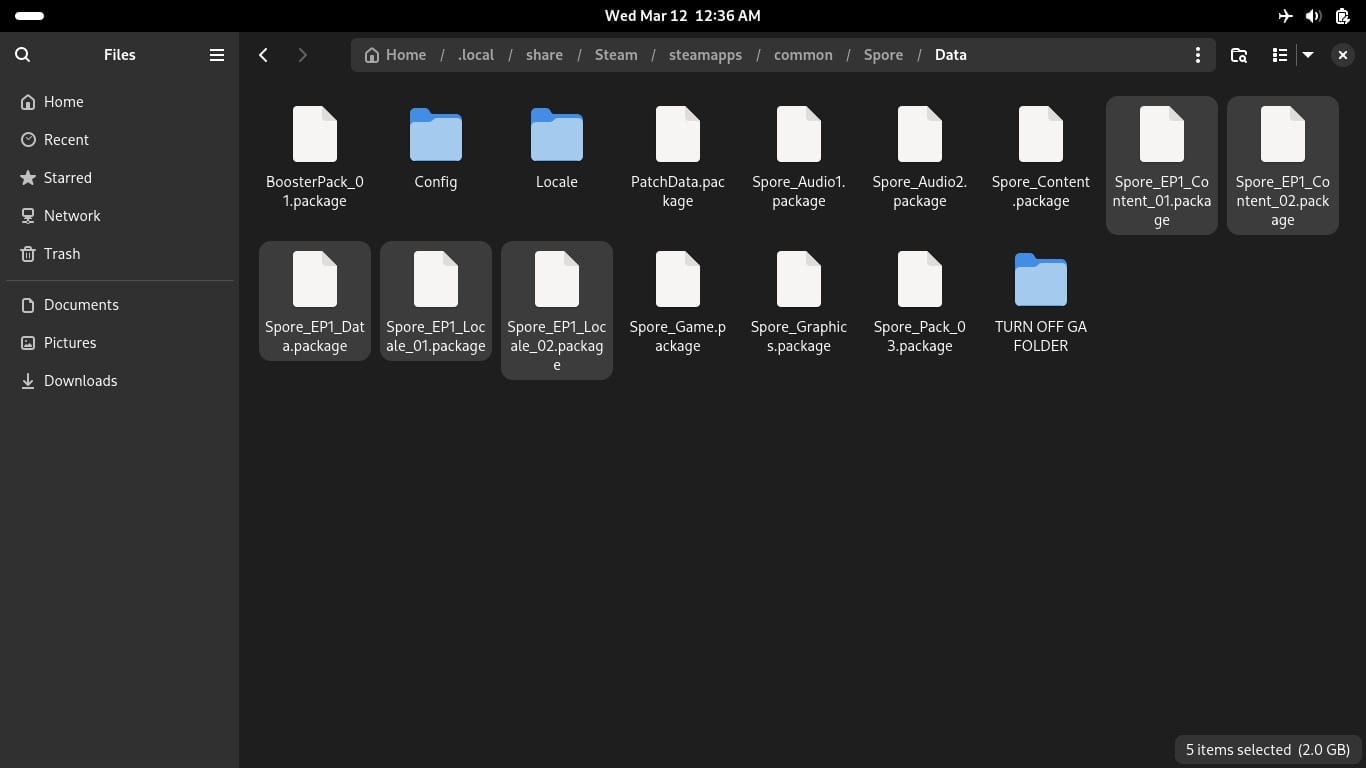Select the Locale folder

click(x=557, y=147)
